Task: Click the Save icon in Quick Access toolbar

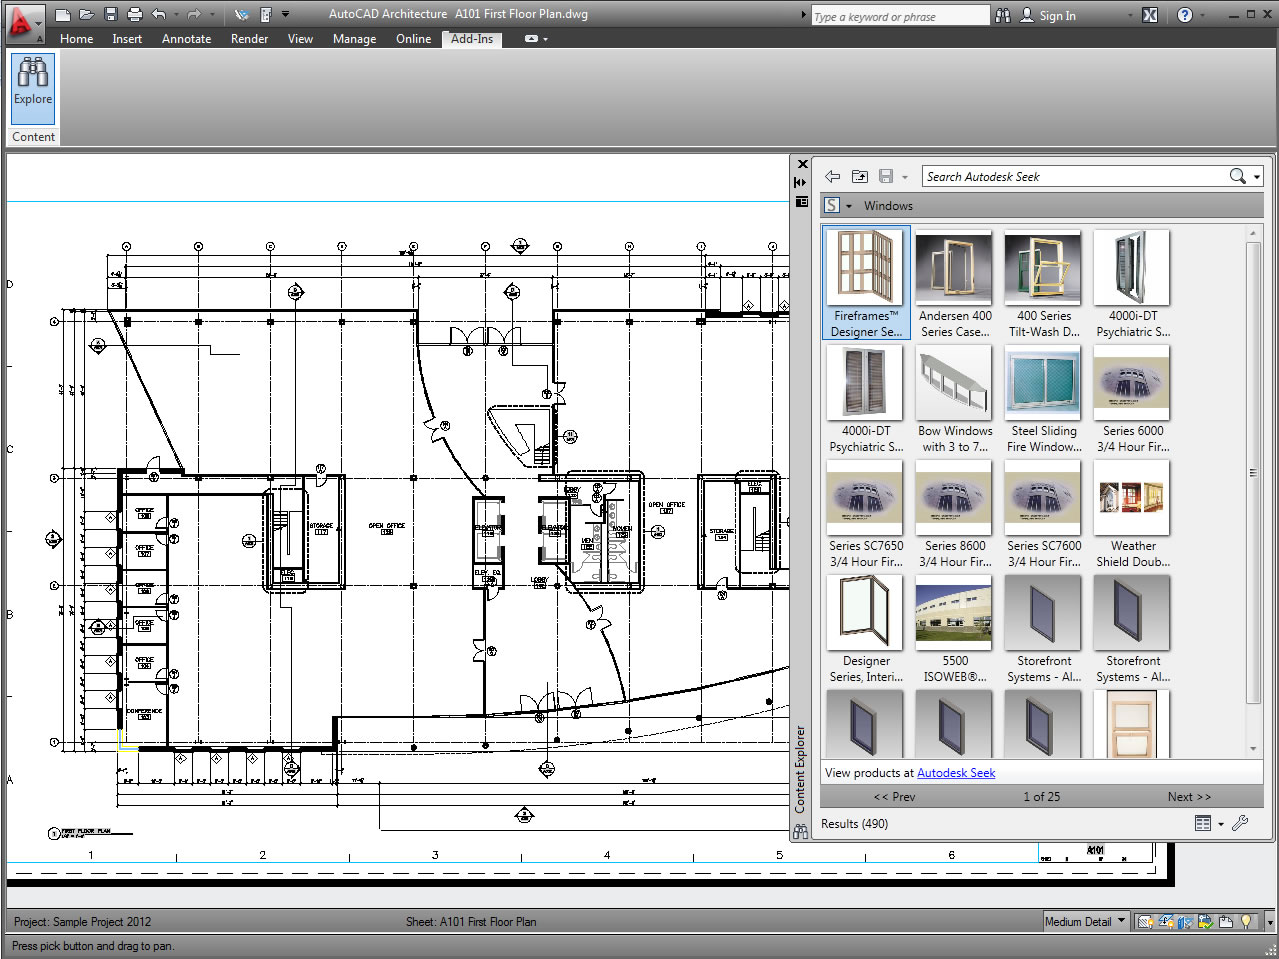Action: point(110,14)
